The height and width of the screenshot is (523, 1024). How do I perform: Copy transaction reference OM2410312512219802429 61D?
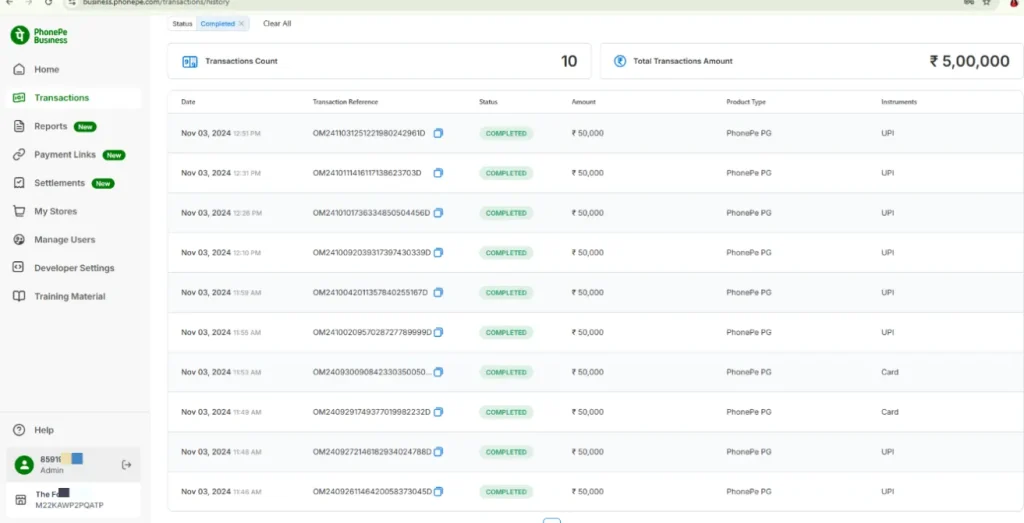pyautogui.click(x=438, y=133)
